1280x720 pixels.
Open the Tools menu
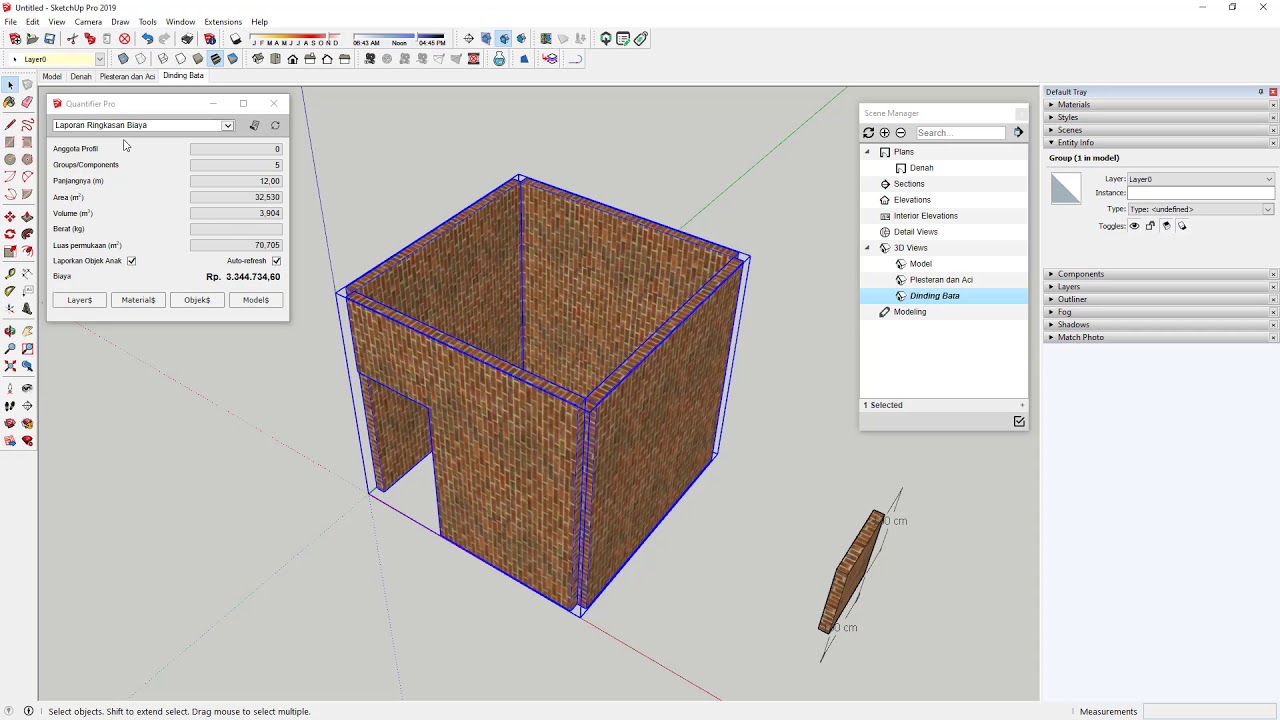[147, 22]
